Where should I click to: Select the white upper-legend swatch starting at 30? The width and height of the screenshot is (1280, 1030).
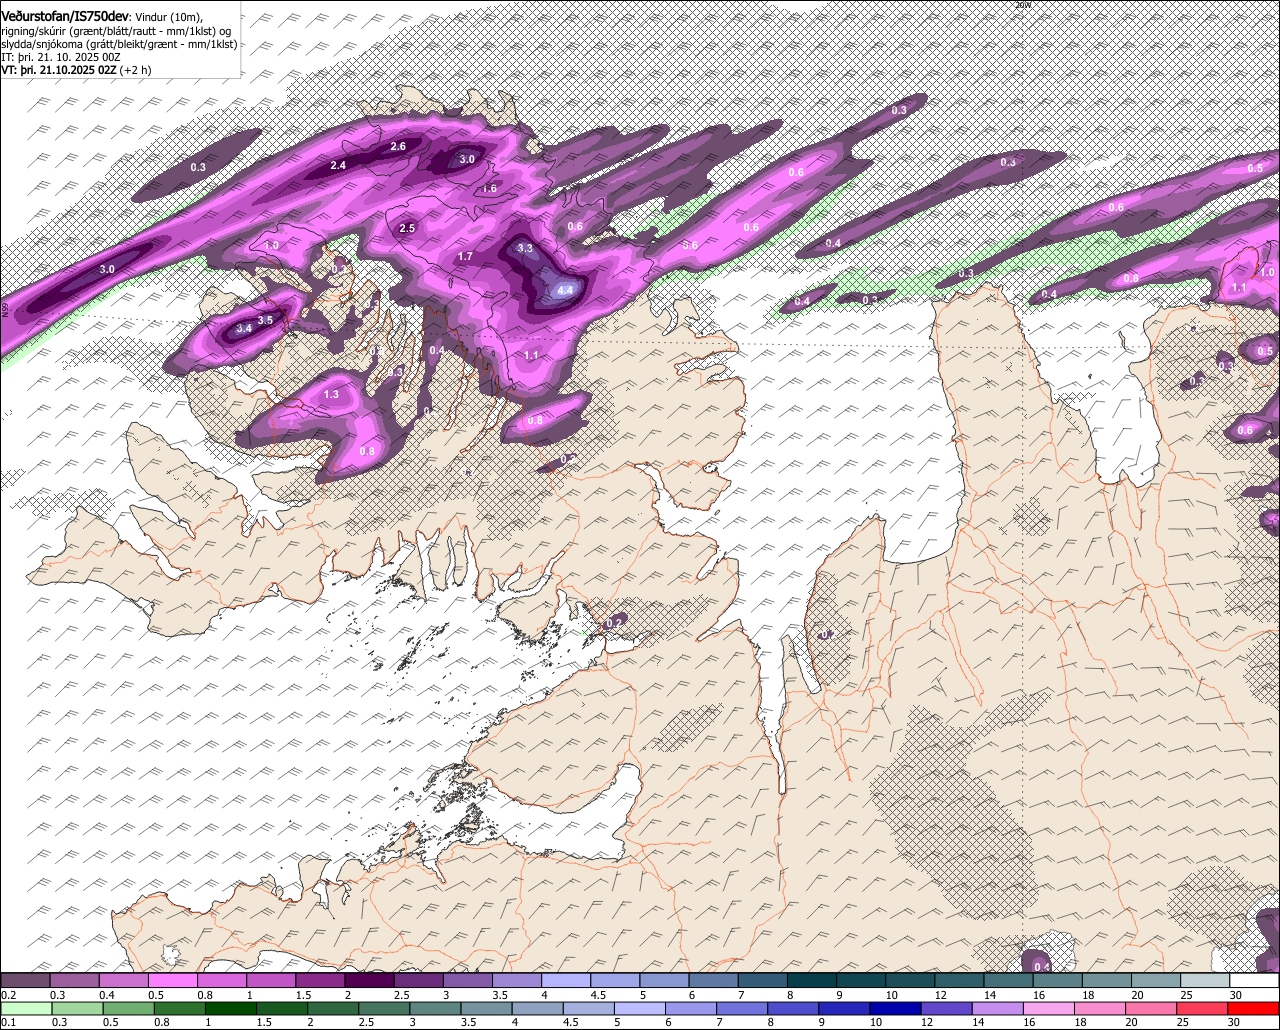tap(1255, 981)
